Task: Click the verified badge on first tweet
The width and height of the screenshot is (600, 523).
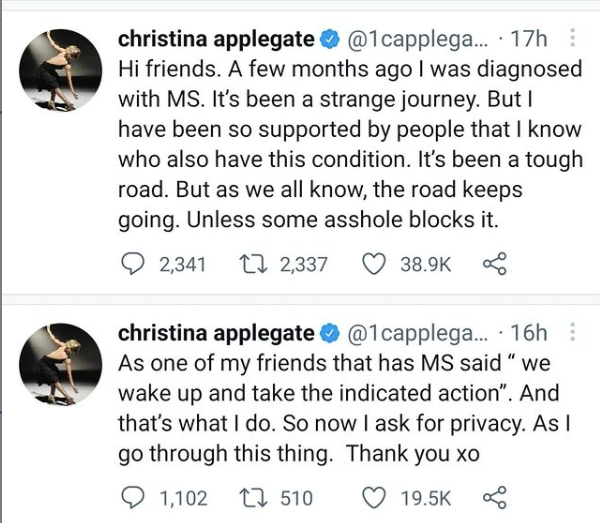Action: click(x=328, y=40)
